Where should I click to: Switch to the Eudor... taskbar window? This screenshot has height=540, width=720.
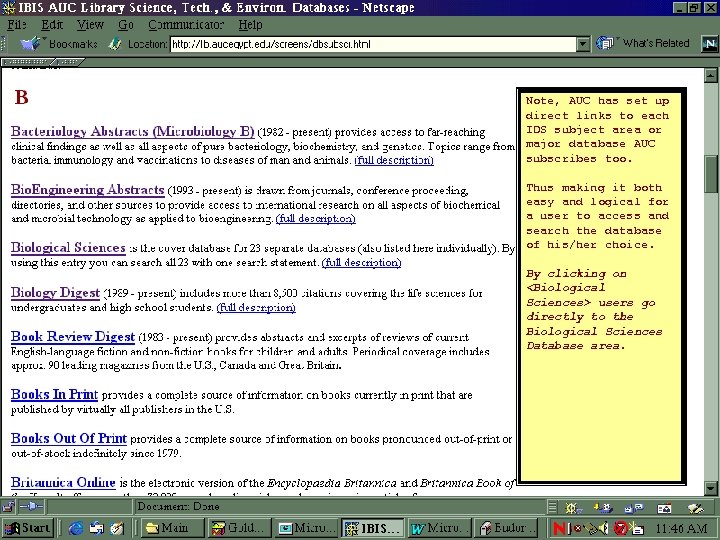coord(505,528)
